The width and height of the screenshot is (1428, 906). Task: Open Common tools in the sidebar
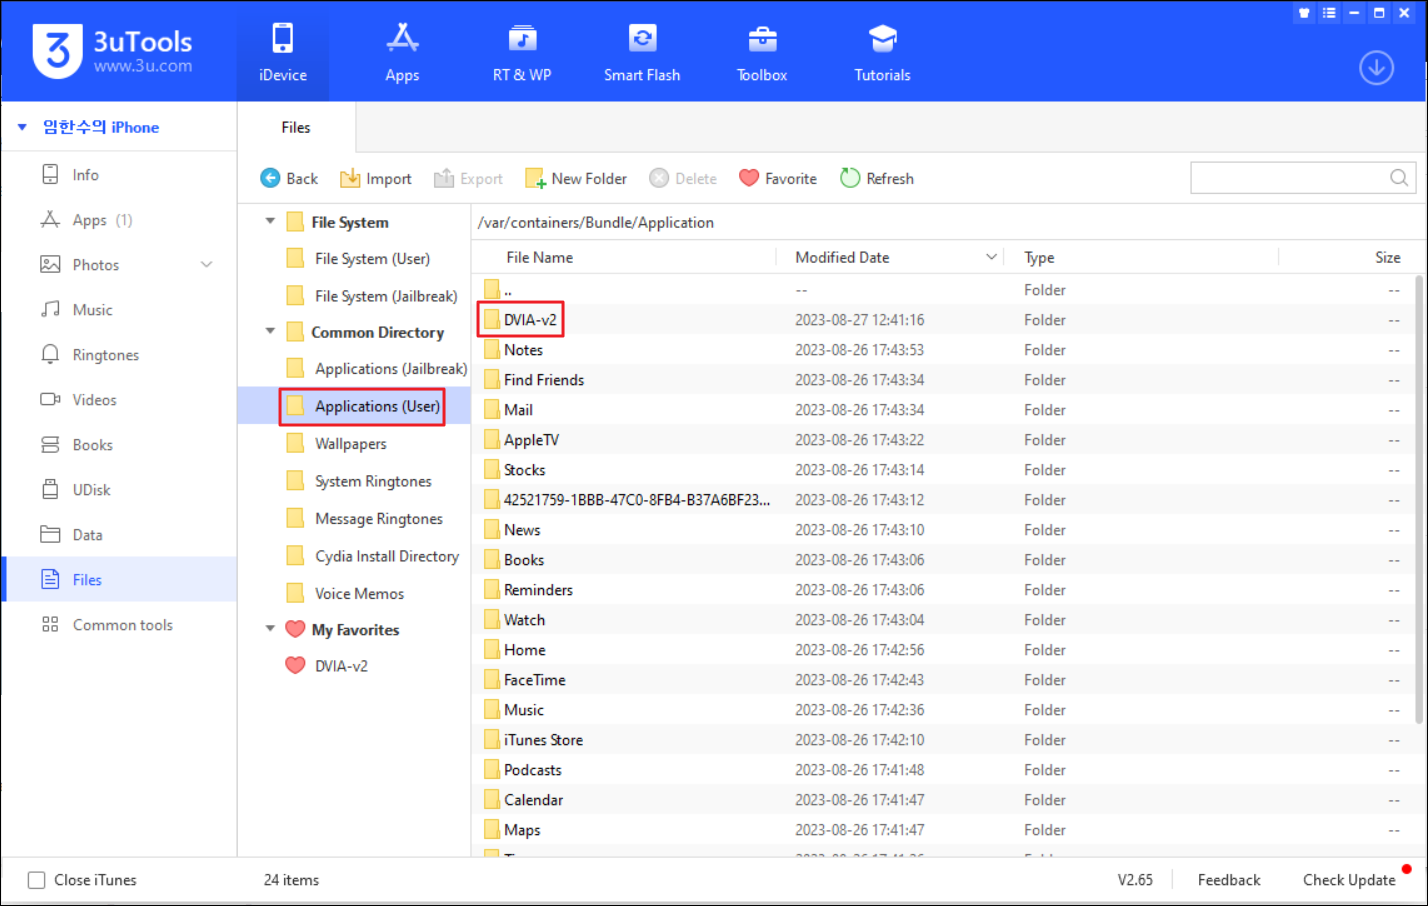[x=119, y=624]
